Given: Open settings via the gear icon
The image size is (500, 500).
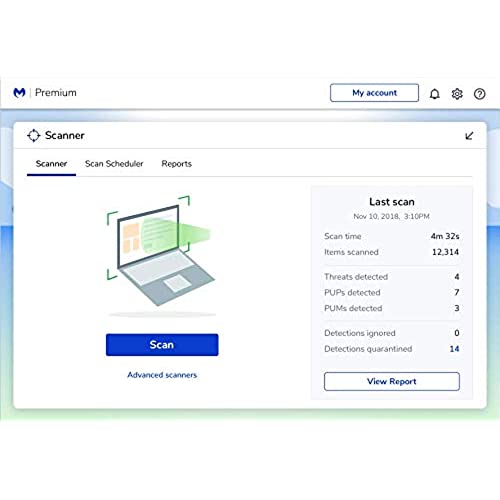Looking at the screenshot, I should [x=457, y=94].
